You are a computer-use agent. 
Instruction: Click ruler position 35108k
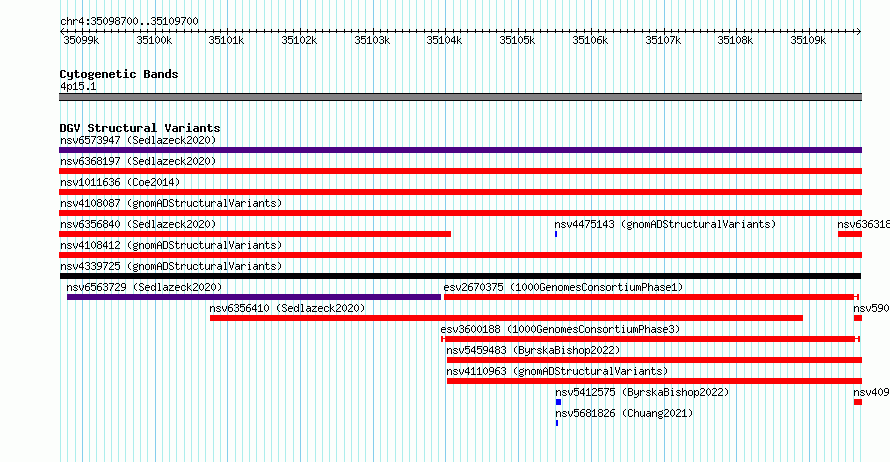(x=735, y=40)
